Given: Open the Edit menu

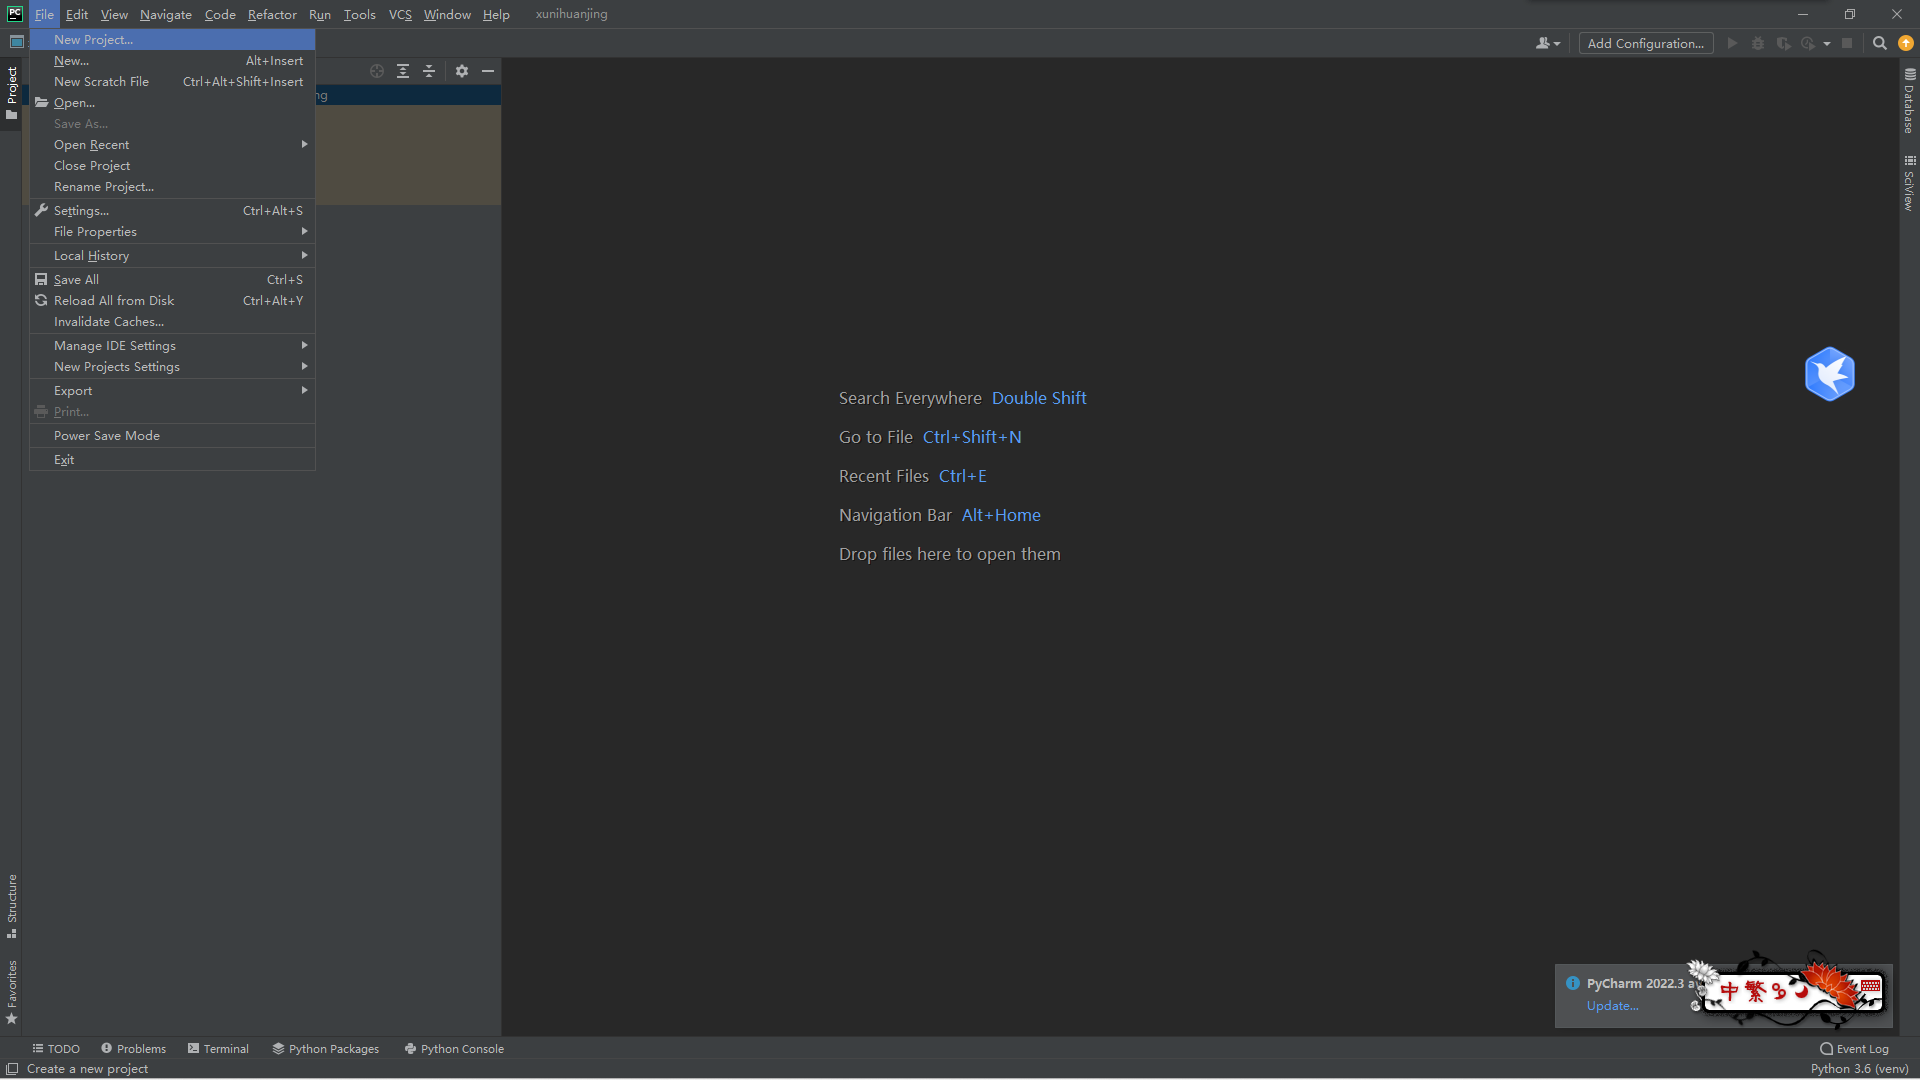Looking at the screenshot, I should (x=77, y=14).
